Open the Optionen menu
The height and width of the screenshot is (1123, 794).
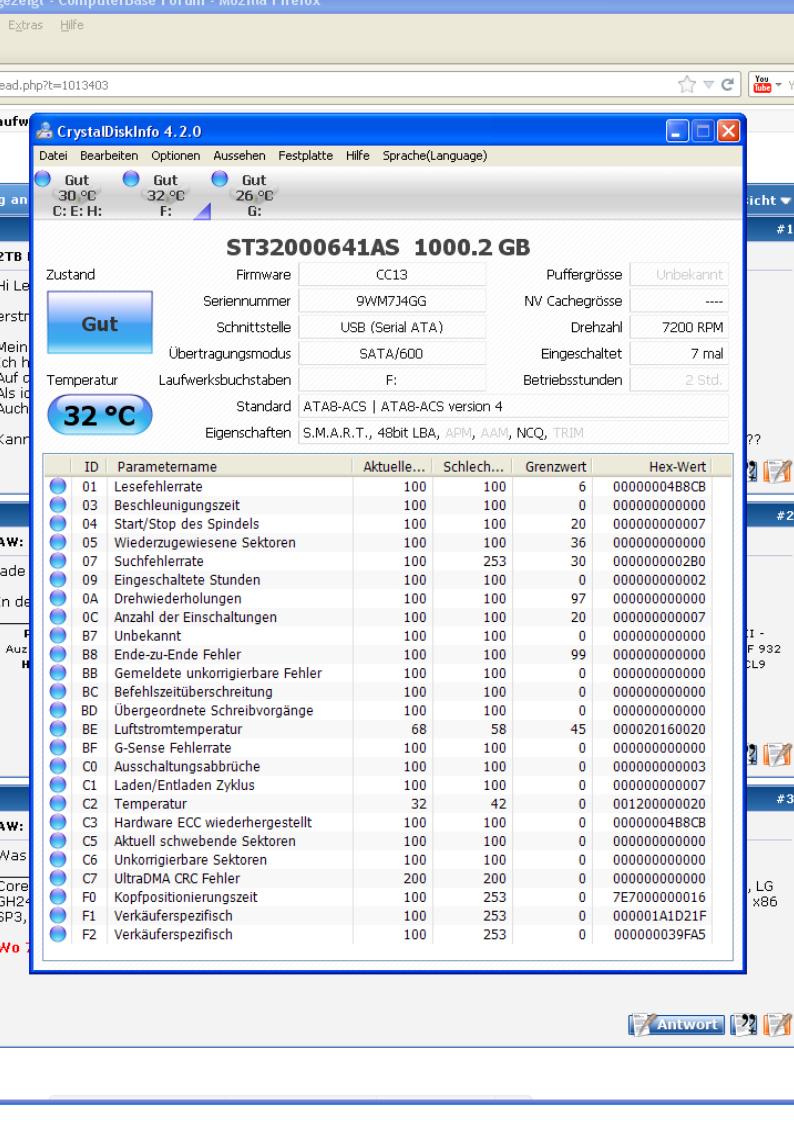(x=175, y=155)
